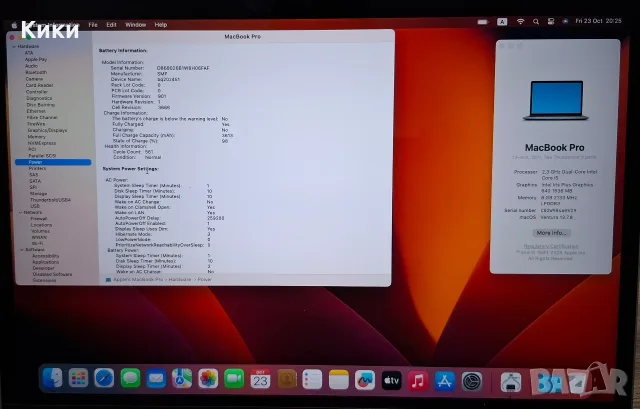
Task: Open Reminders app in dock
Action: 313,380
